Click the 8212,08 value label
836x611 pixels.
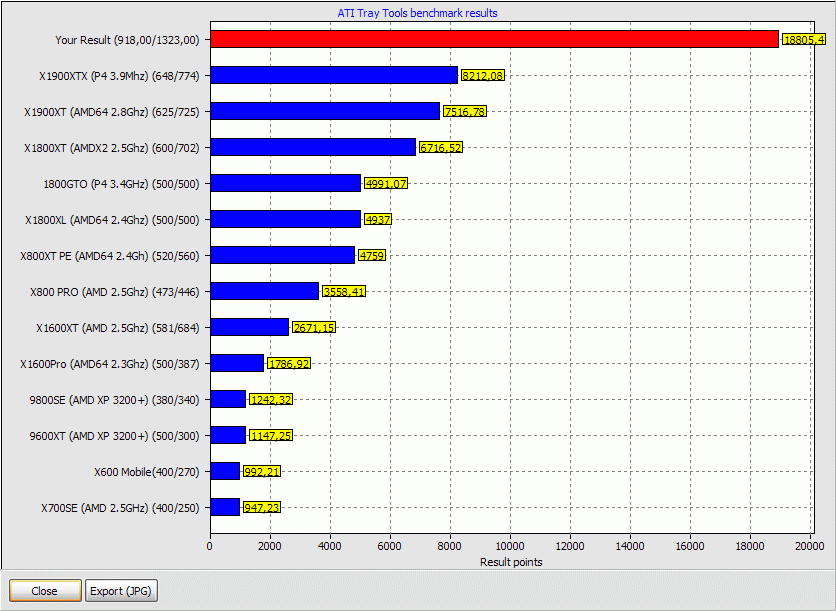point(483,75)
